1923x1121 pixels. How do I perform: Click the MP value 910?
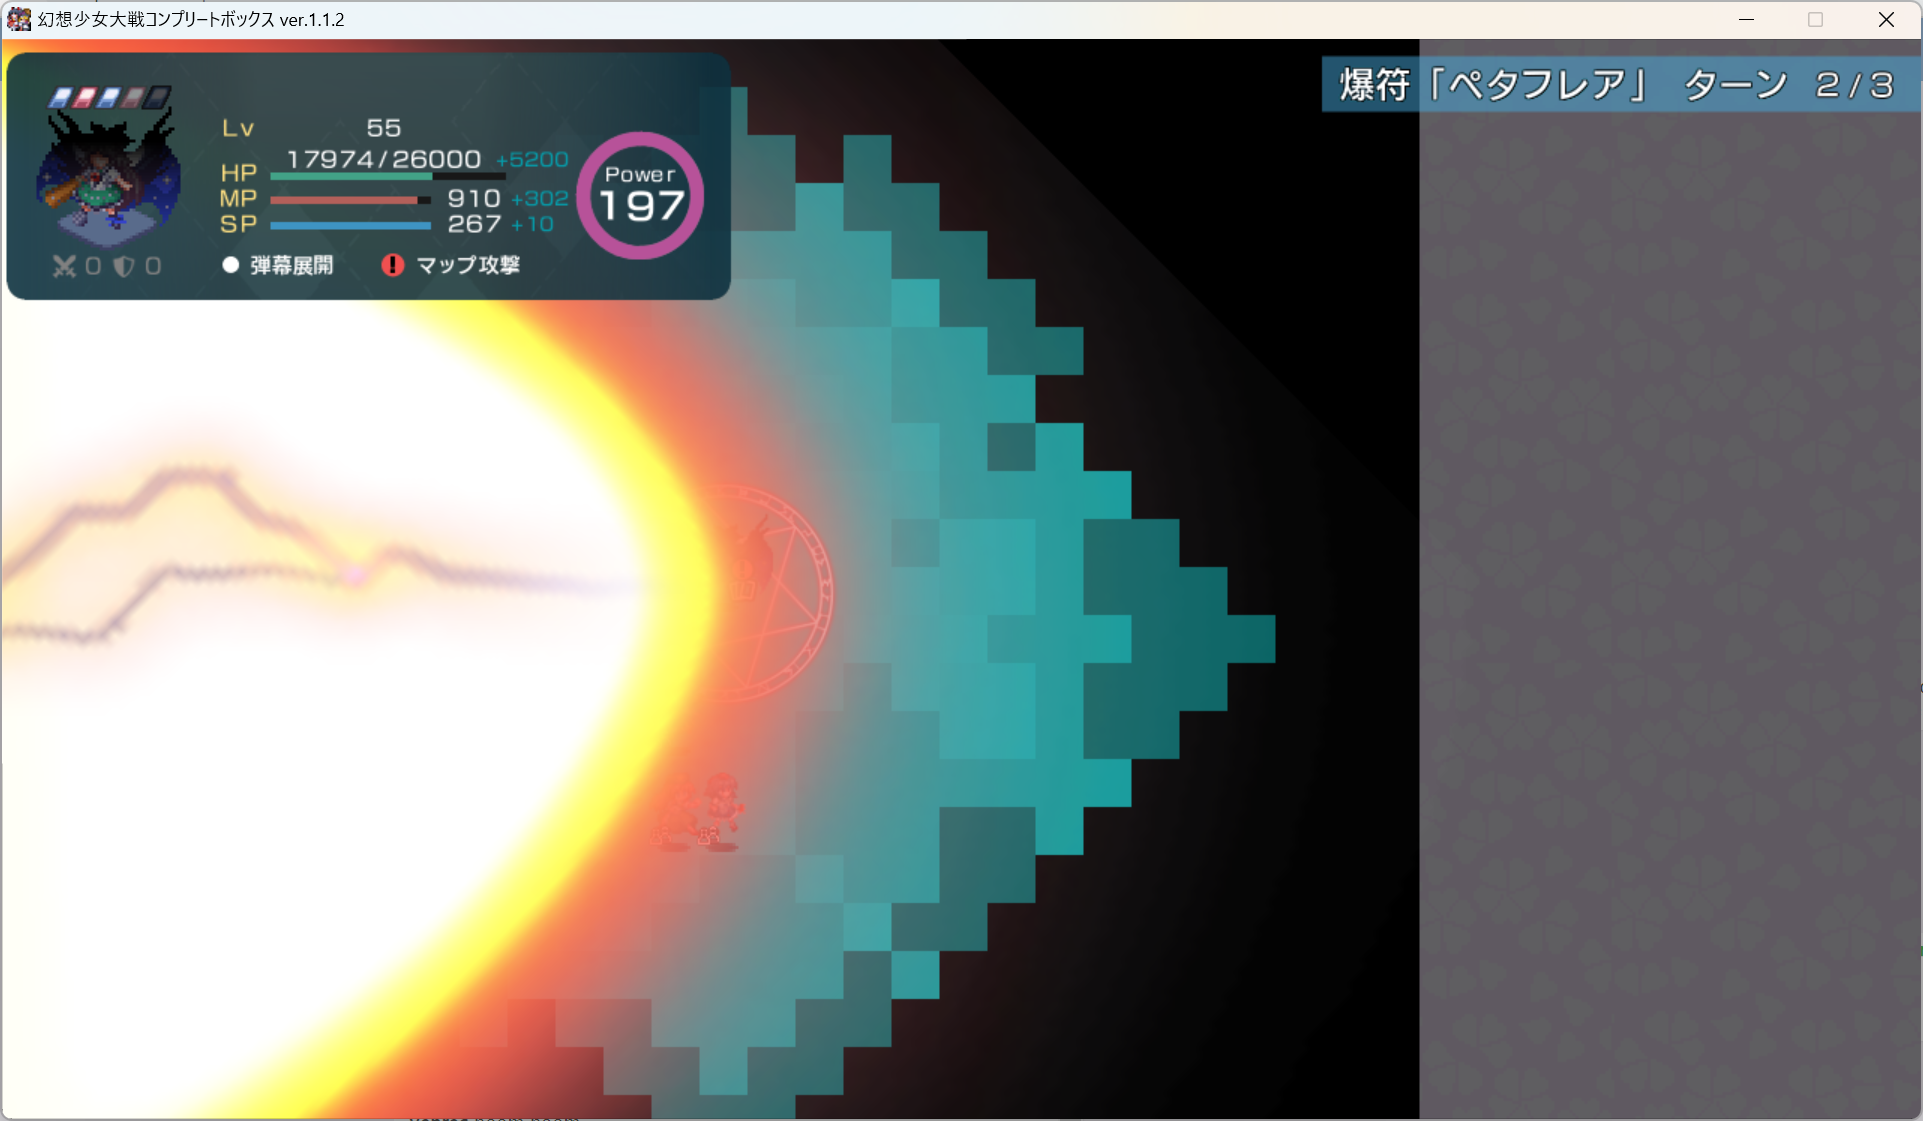click(x=474, y=198)
